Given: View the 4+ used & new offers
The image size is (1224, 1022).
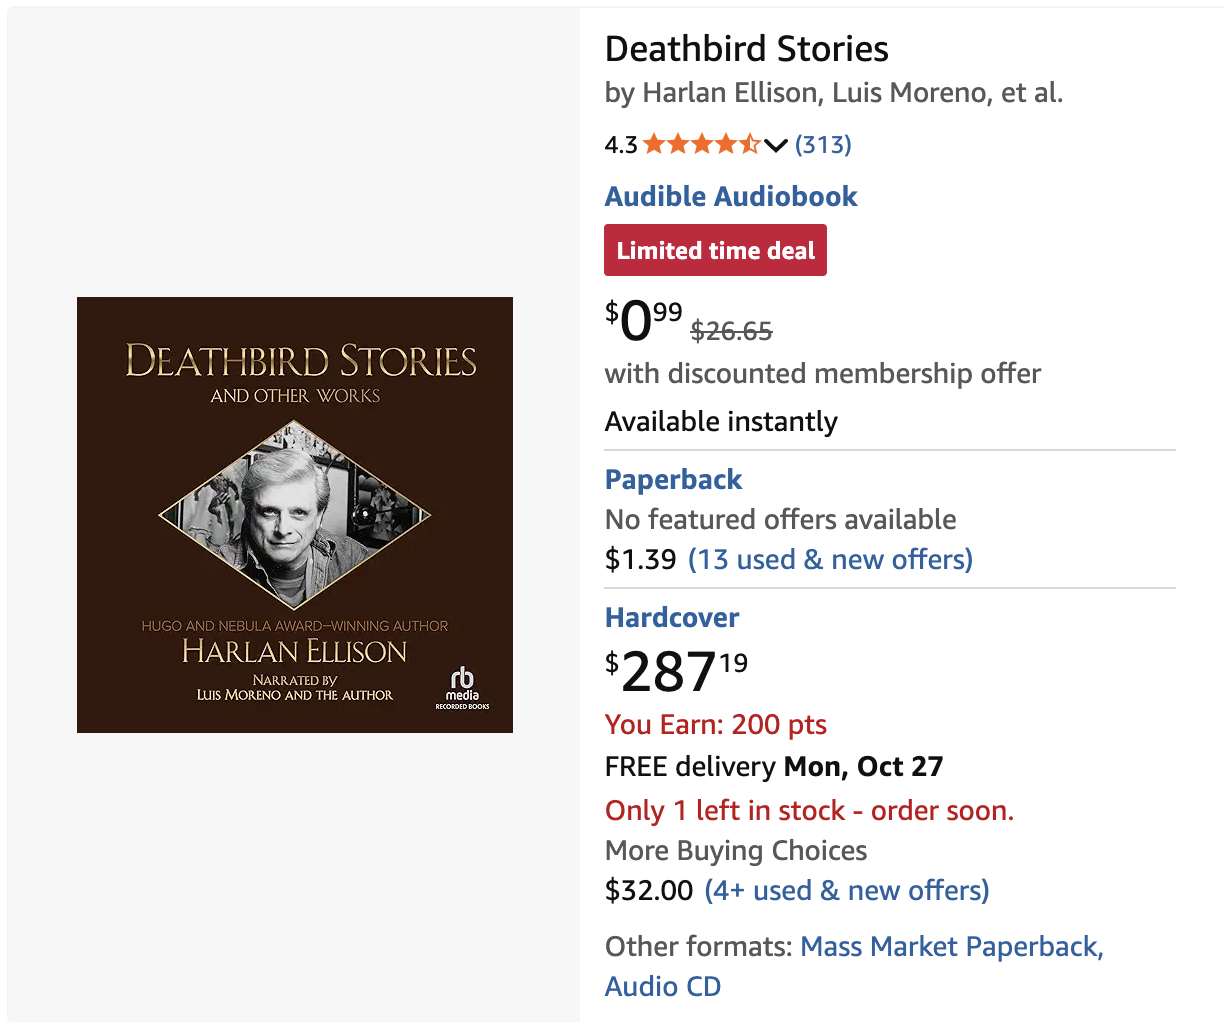Looking at the screenshot, I should pyautogui.click(x=846, y=891).
